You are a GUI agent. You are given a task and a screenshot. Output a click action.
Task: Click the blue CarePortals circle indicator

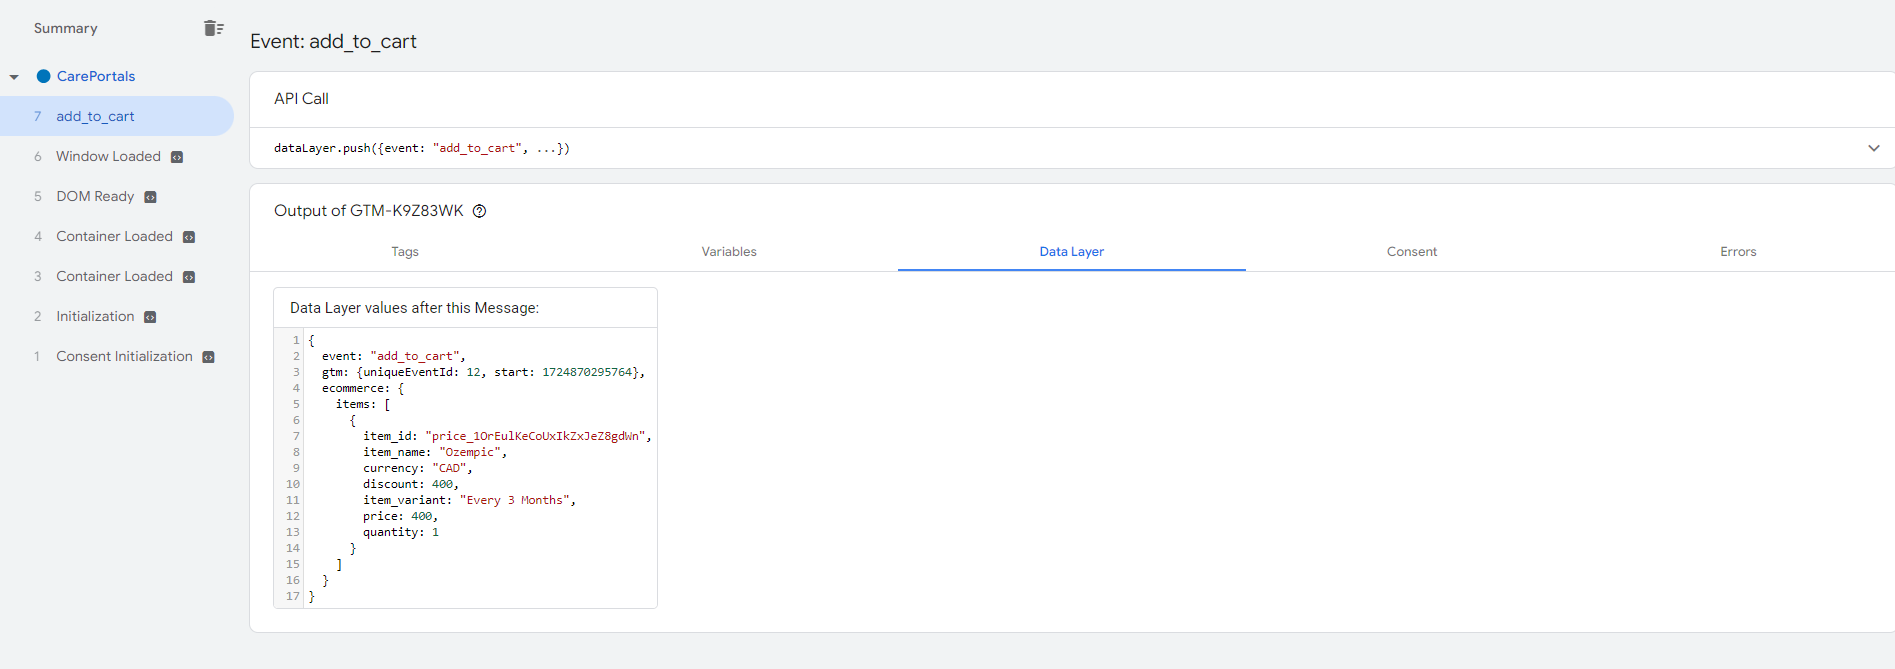tap(43, 76)
